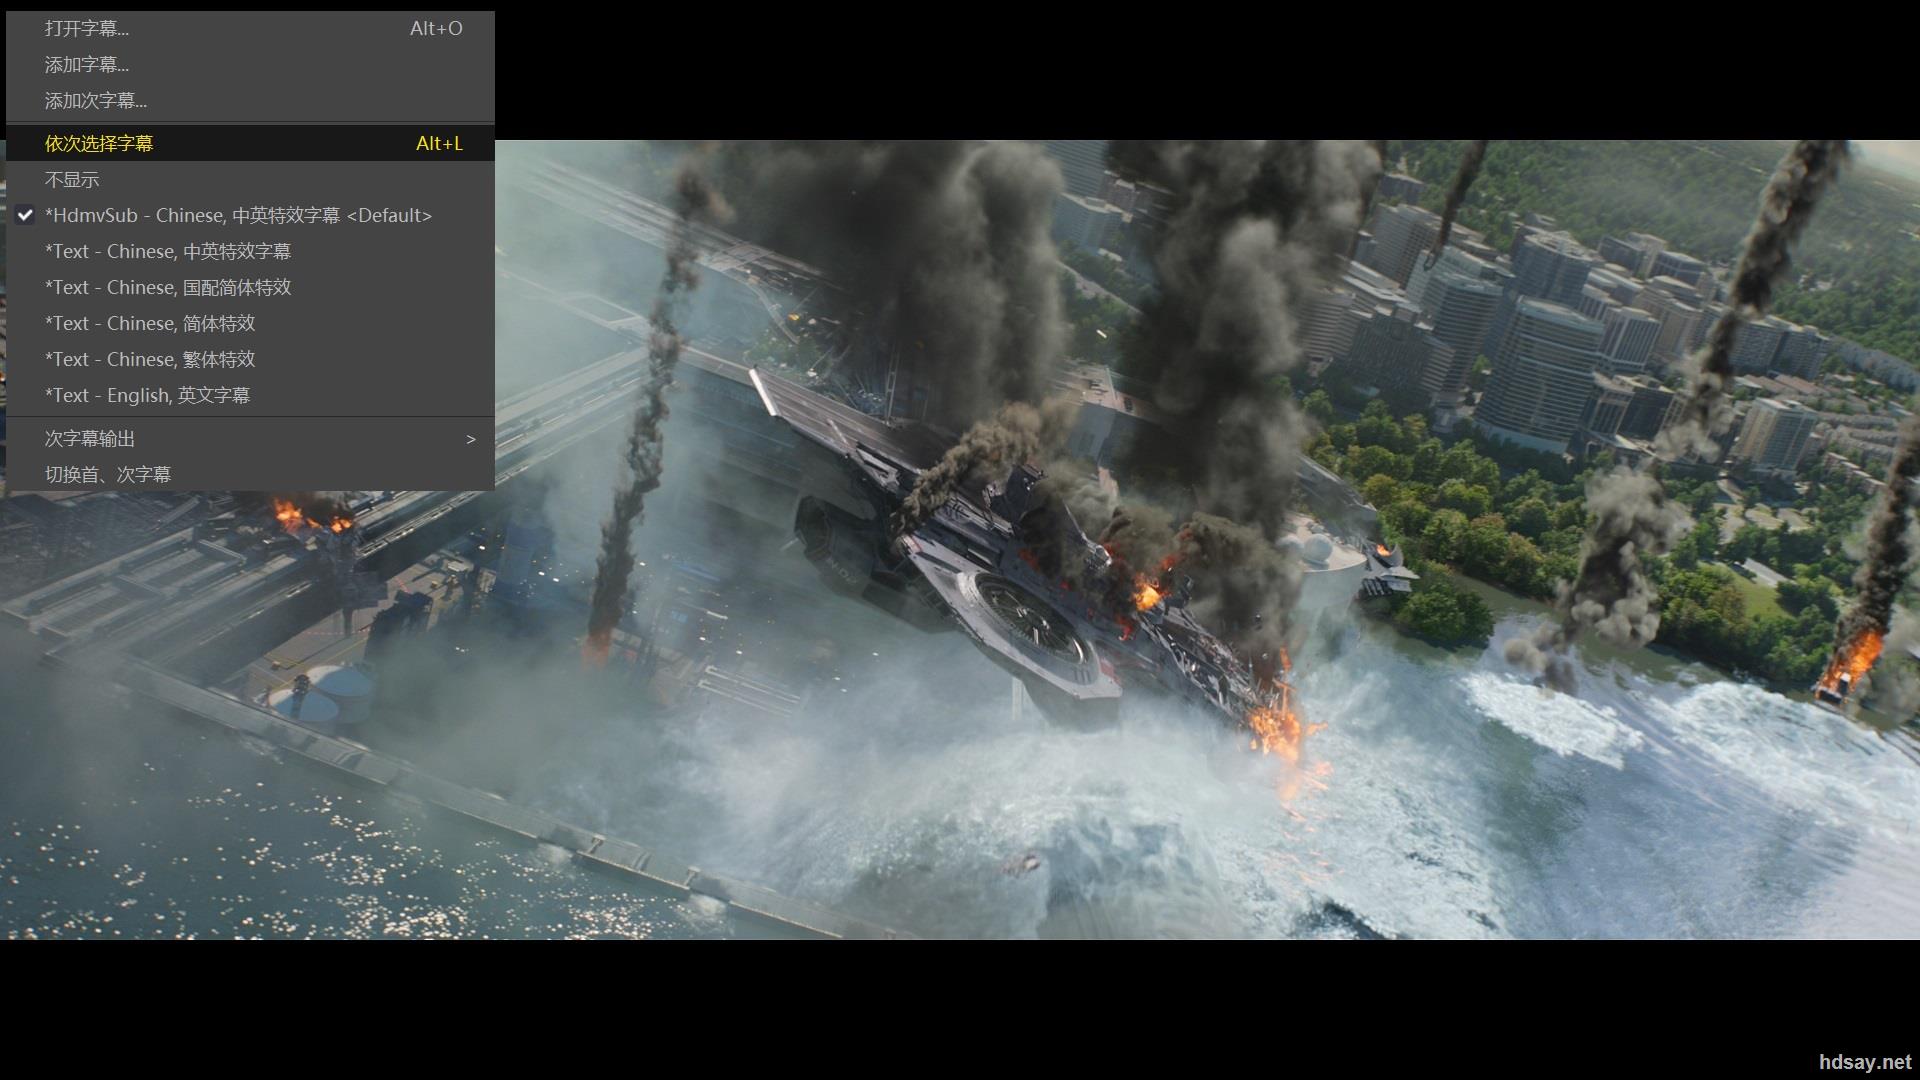Click the Alt+O shortcut text
Image resolution: width=1920 pixels, height=1080 pixels.
click(x=436, y=29)
